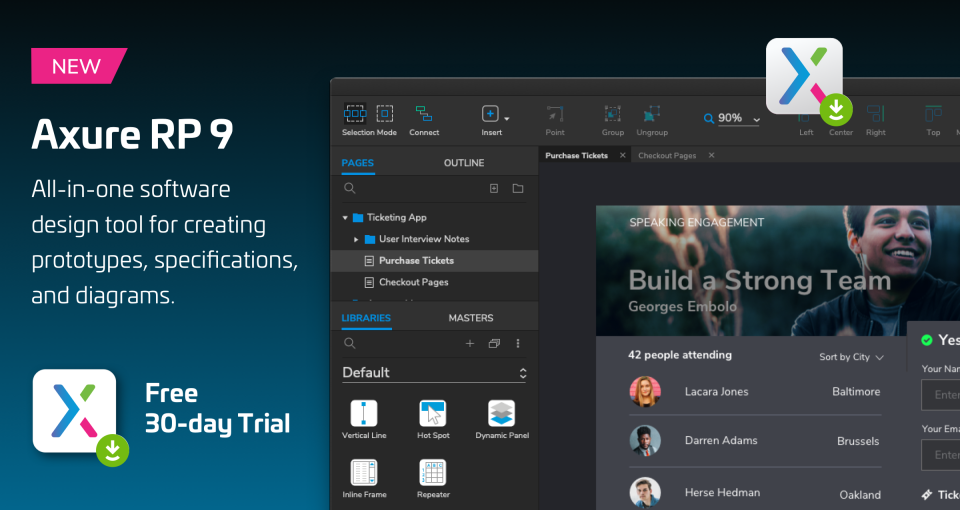Click the libraries window stack icon
This screenshot has width=960, height=510.
494,343
